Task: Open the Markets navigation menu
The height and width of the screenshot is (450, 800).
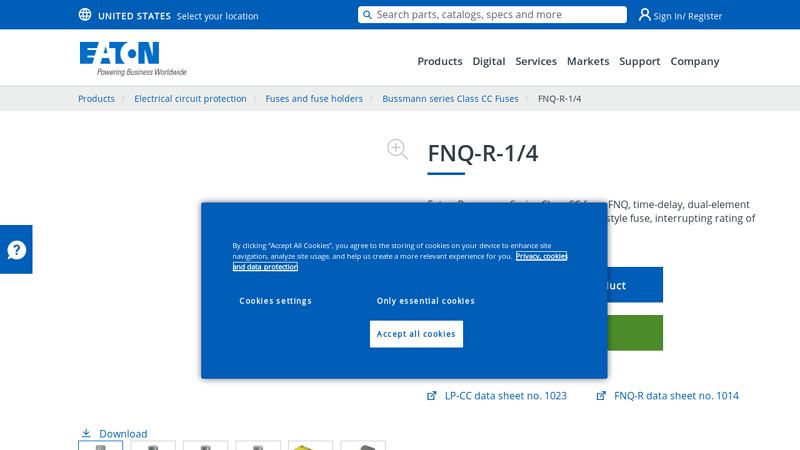Action: [x=588, y=61]
